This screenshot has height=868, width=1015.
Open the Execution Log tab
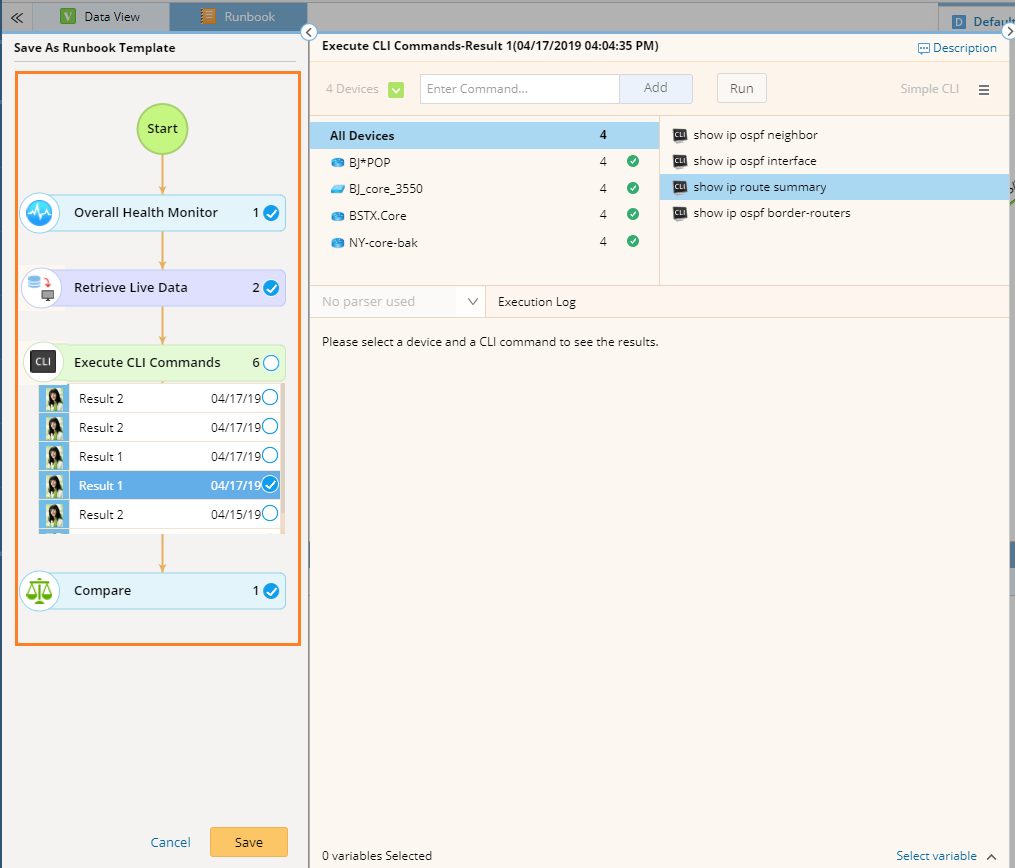coord(537,302)
